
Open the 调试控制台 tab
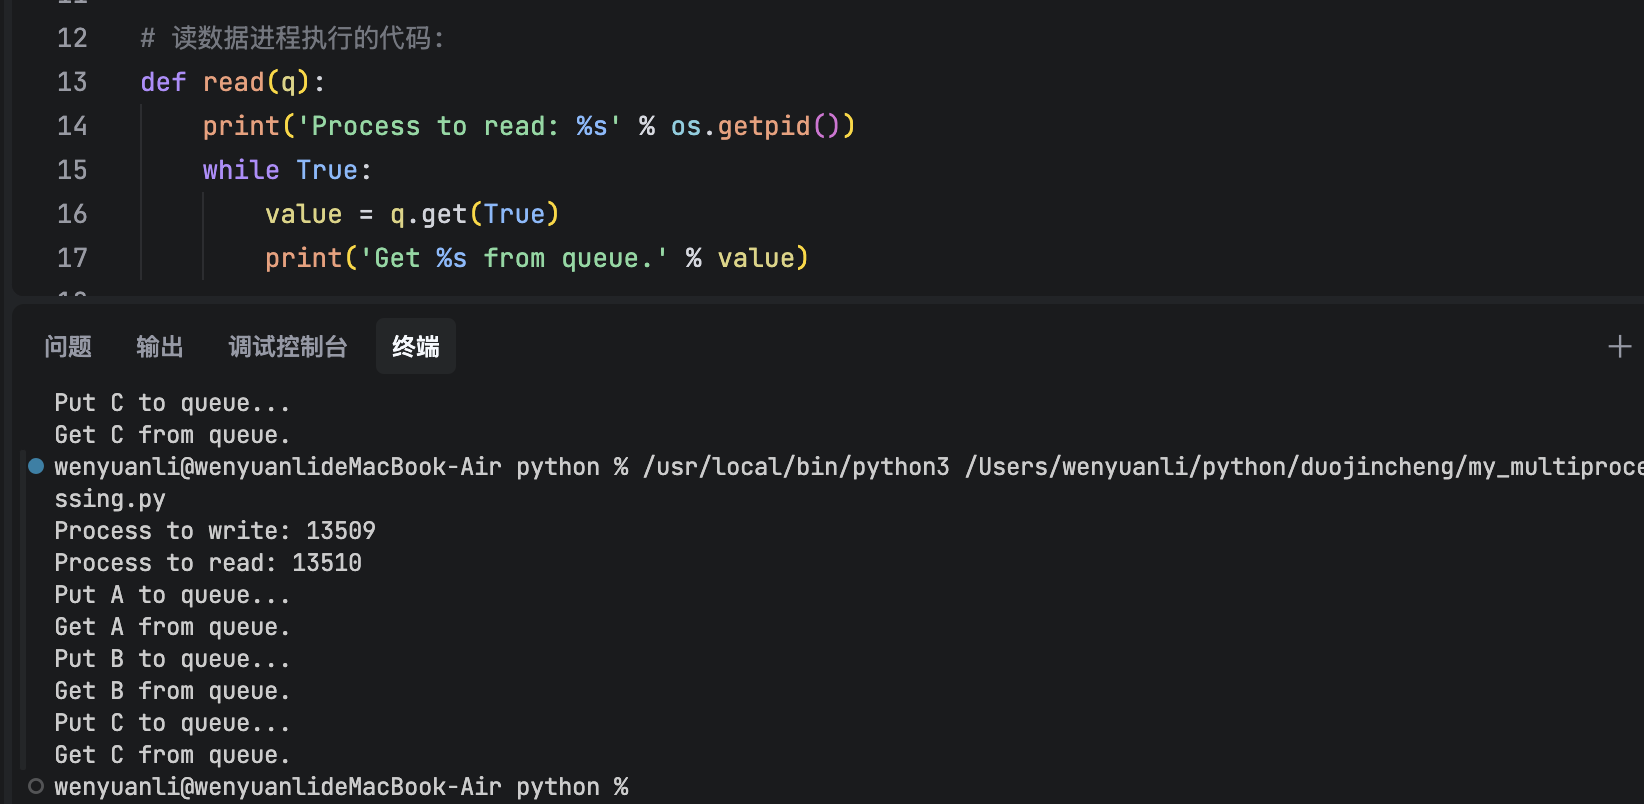point(288,346)
